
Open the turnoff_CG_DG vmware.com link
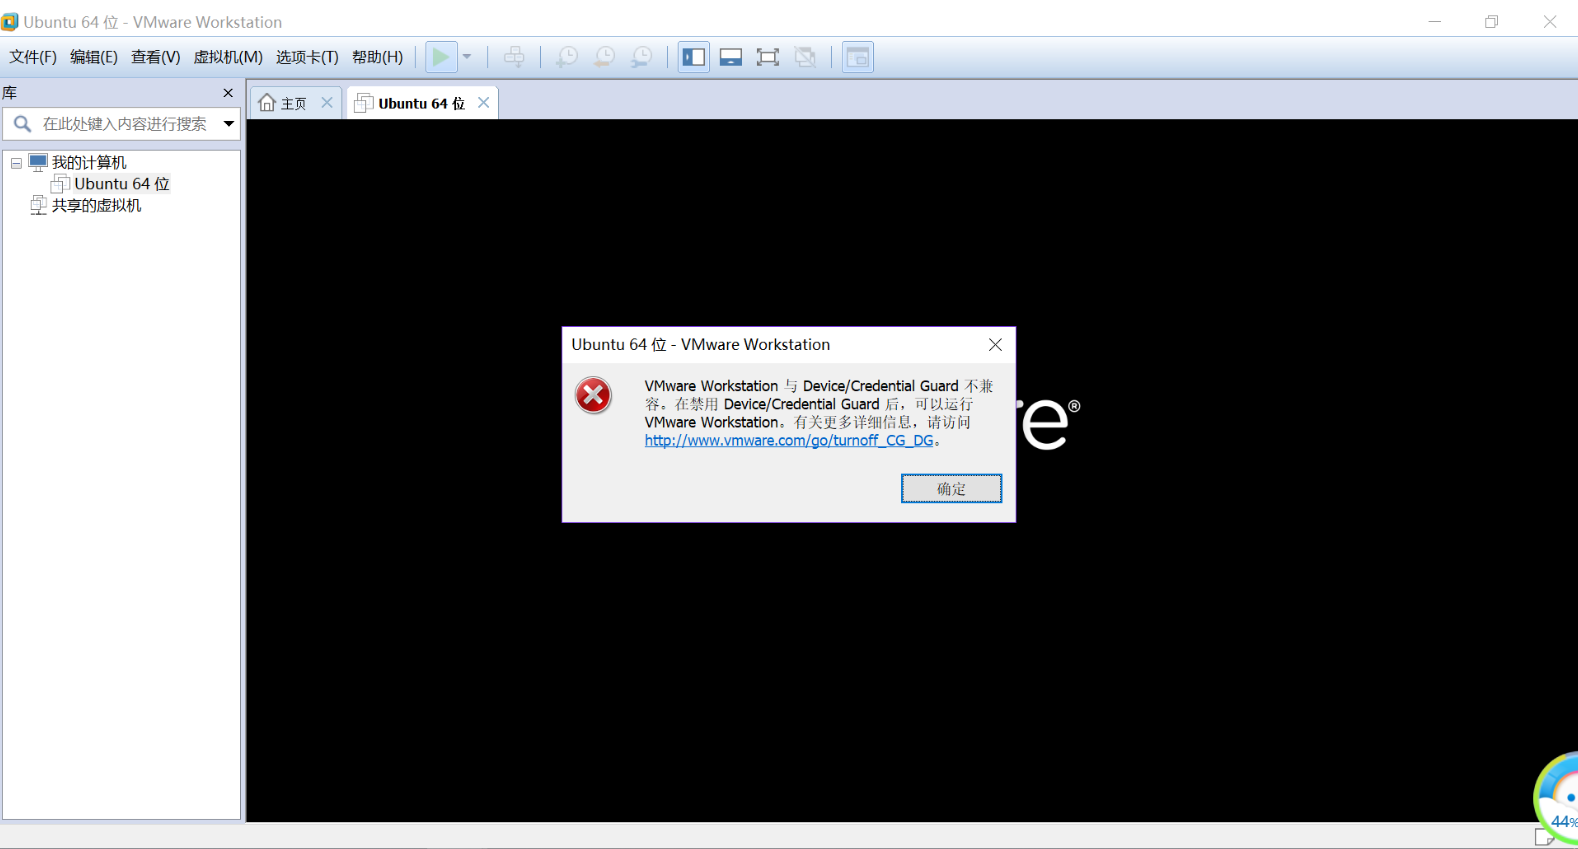coord(789,440)
